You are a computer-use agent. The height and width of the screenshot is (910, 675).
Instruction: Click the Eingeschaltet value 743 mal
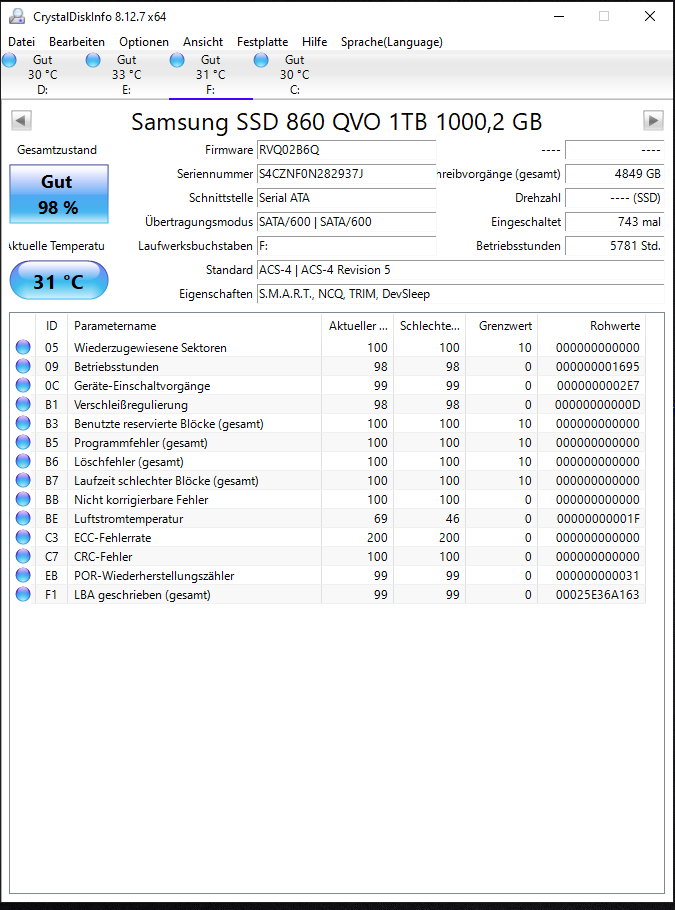615,222
